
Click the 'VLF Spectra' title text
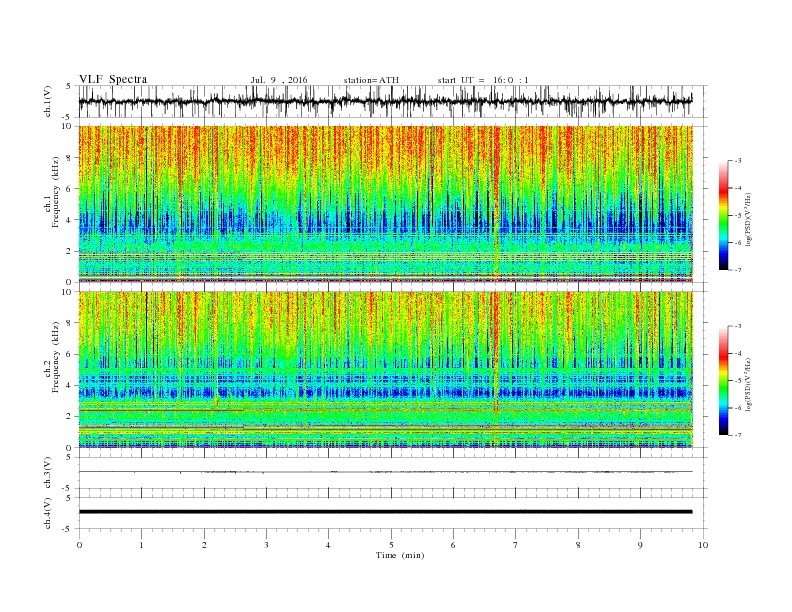pos(113,79)
